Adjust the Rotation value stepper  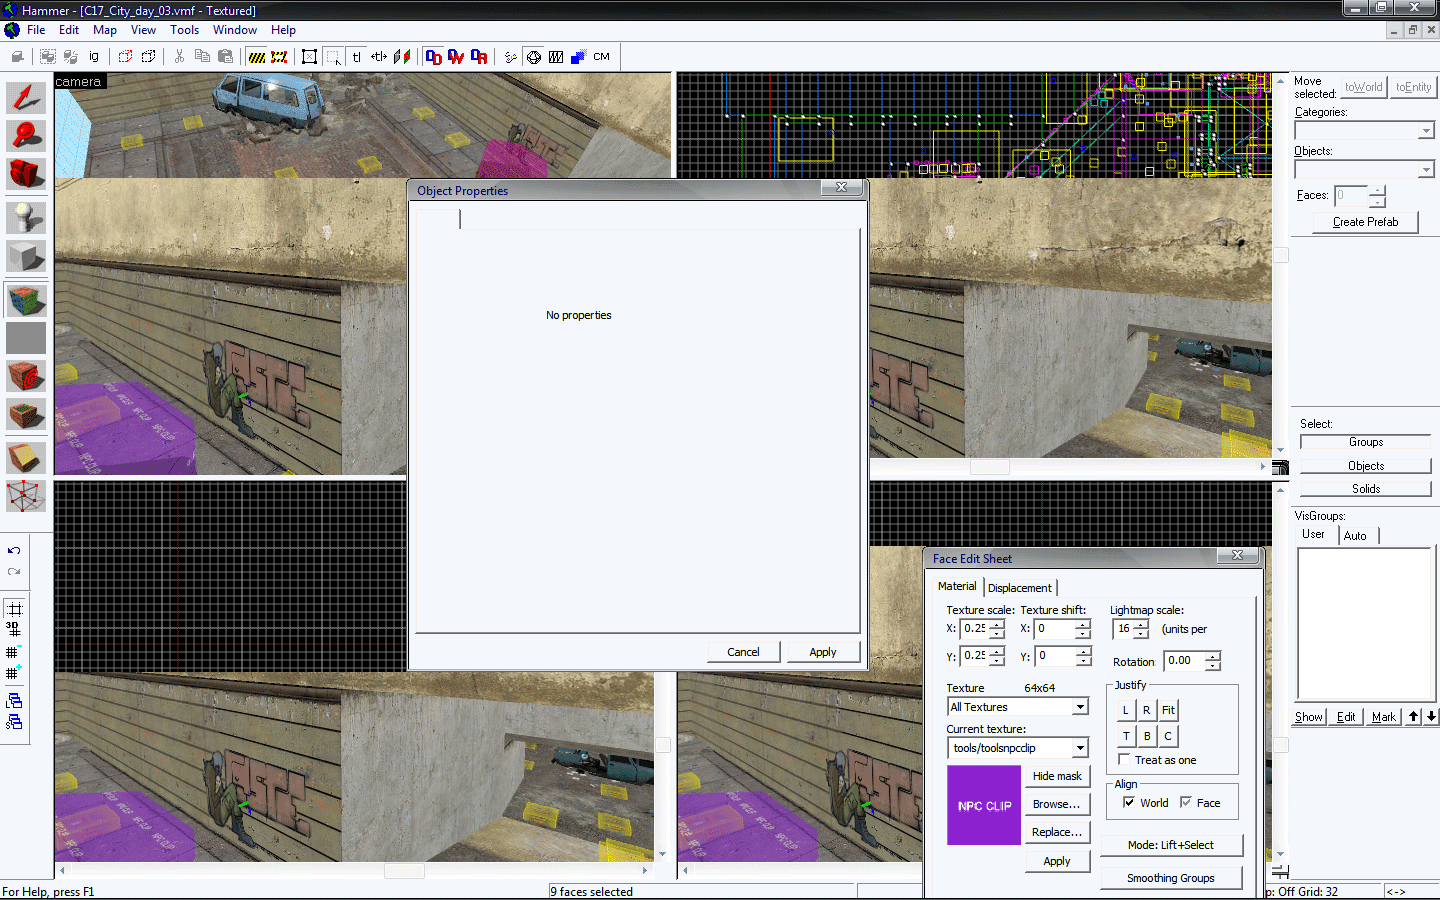[1213, 662]
